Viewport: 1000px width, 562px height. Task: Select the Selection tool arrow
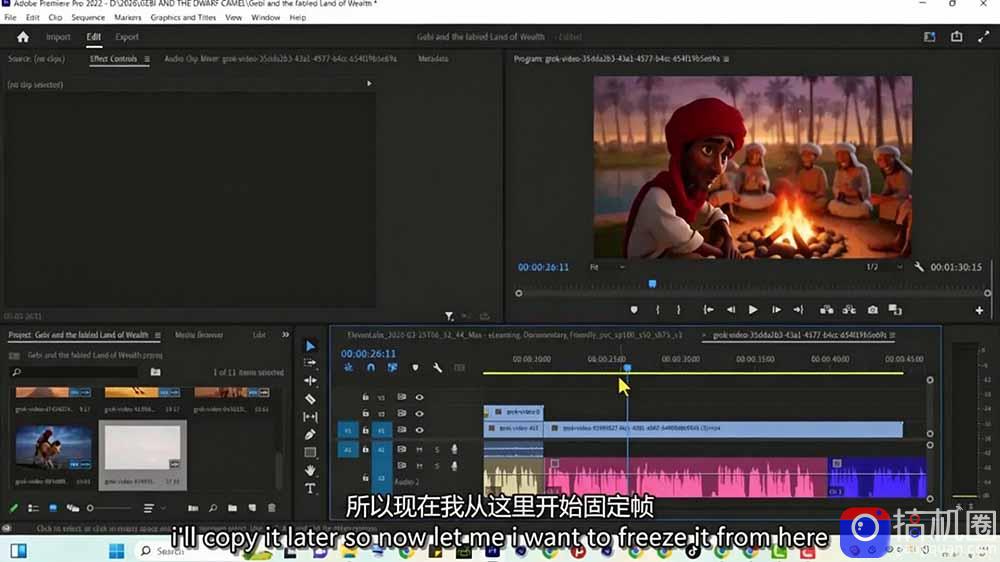(x=310, y=346)
